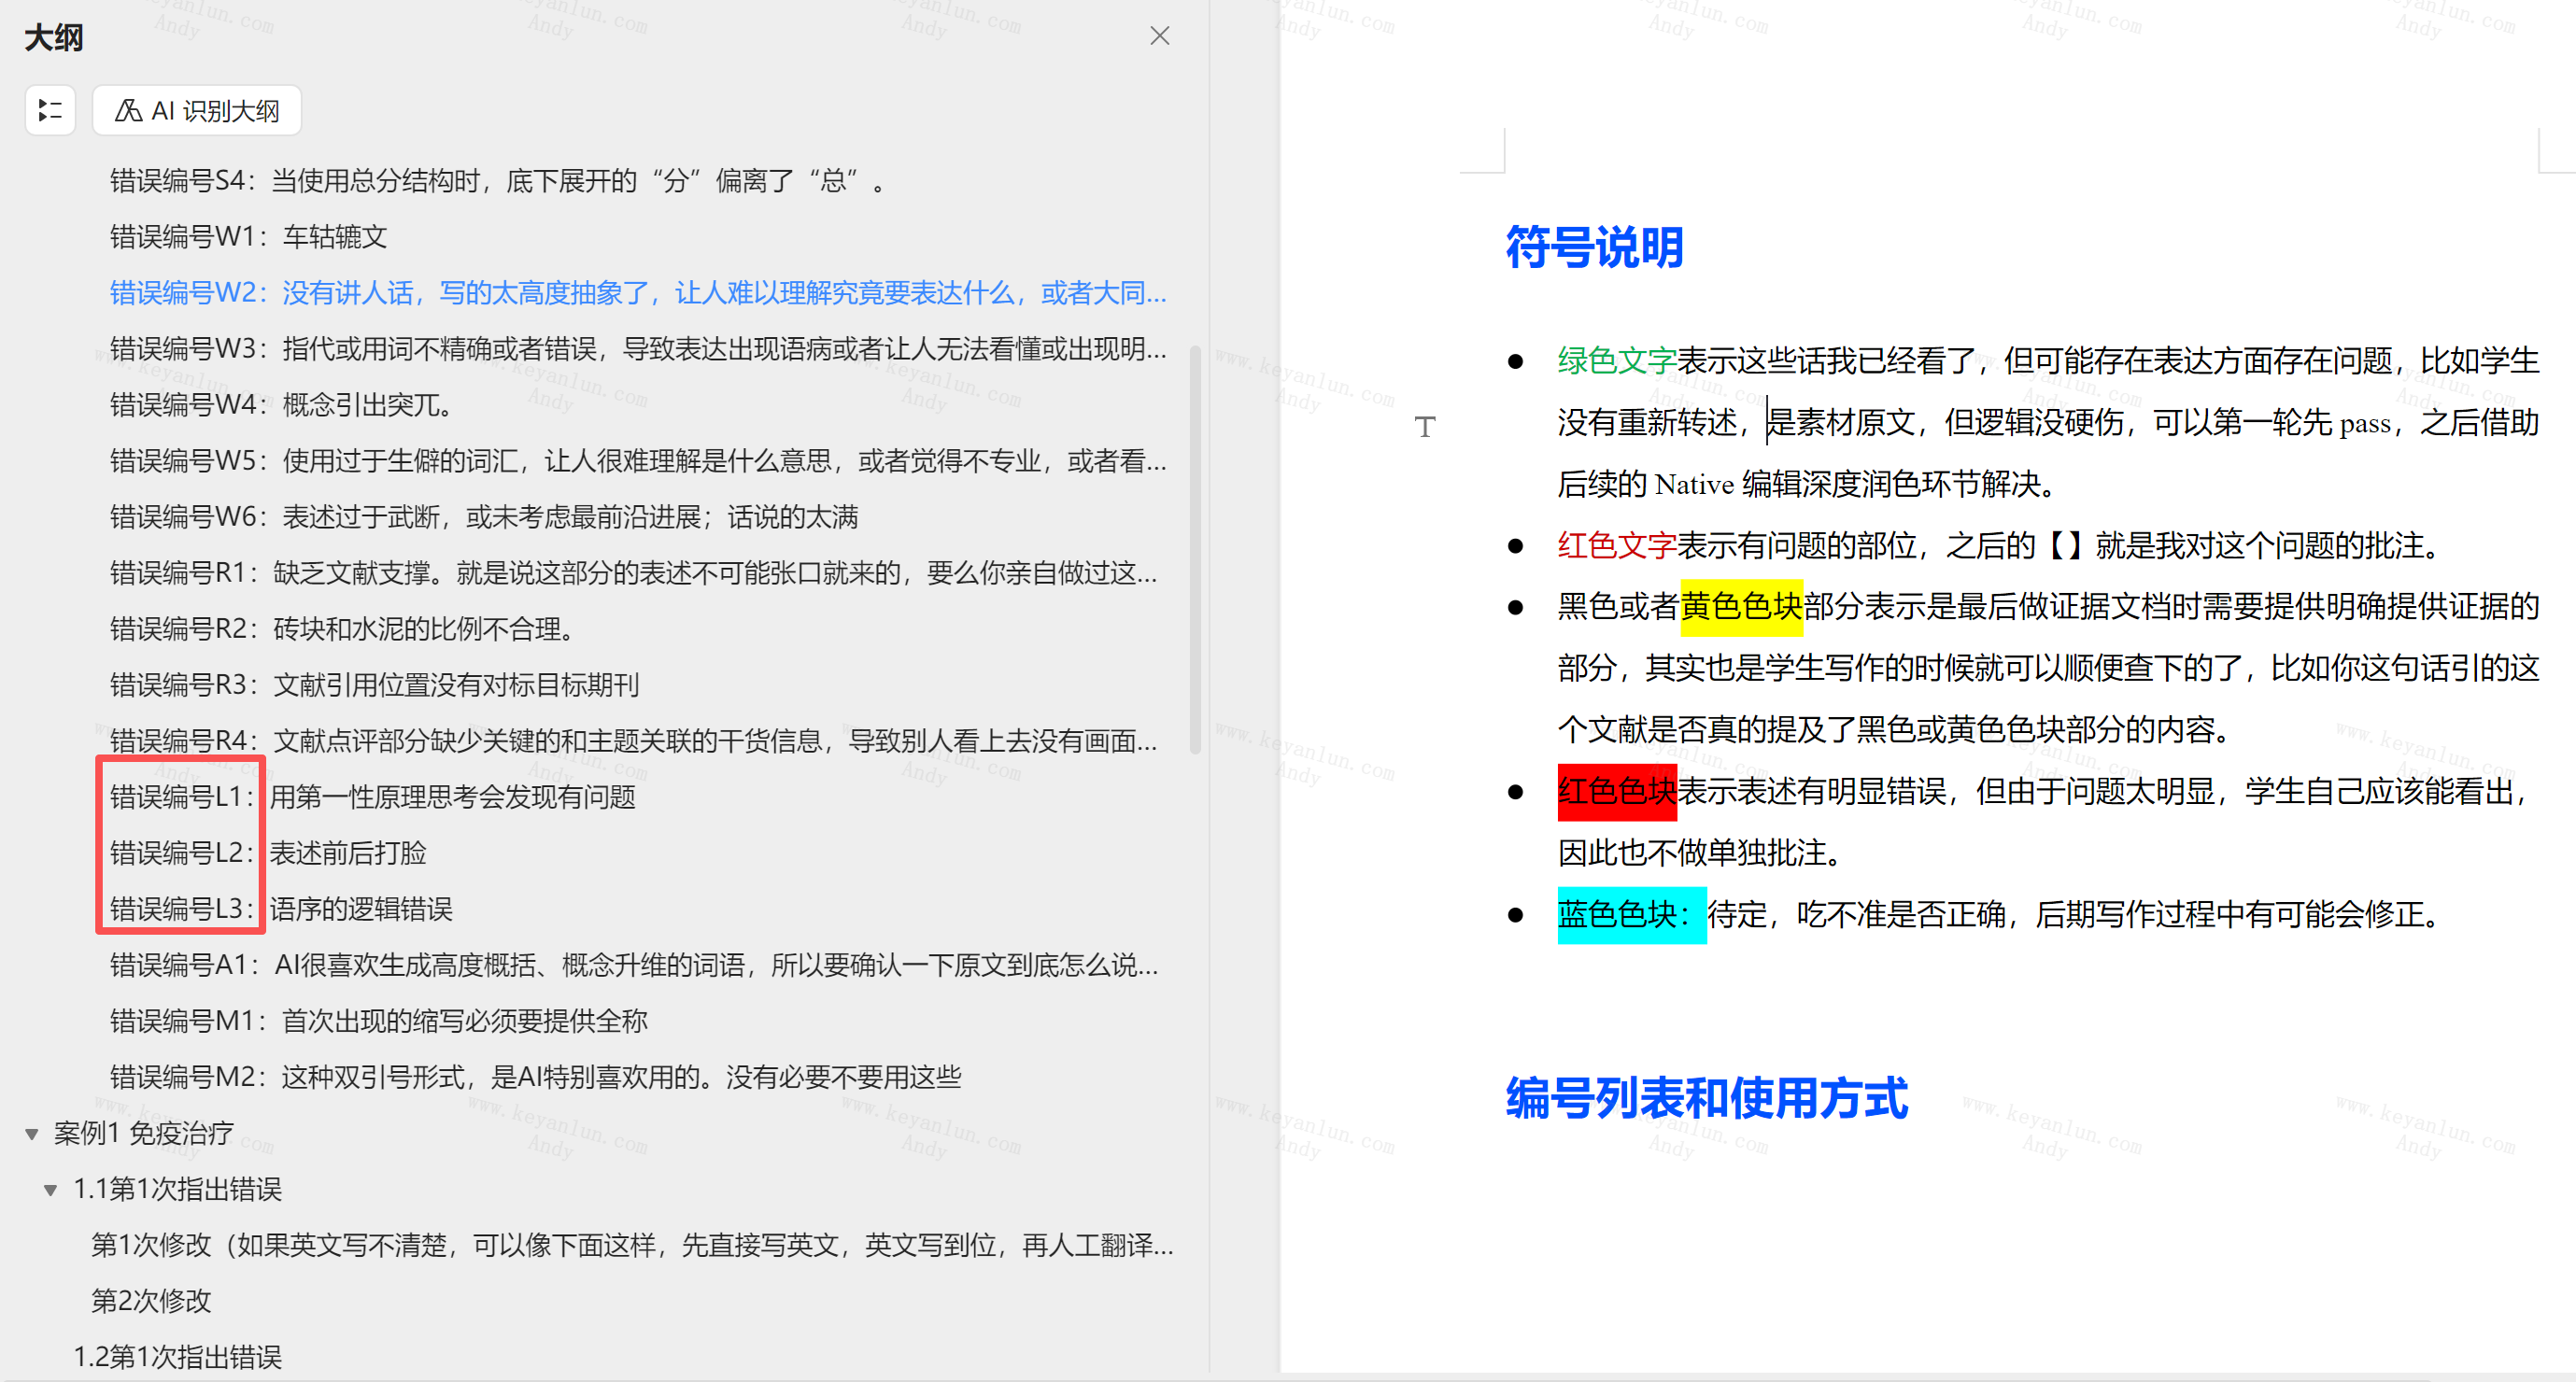The height and width of the screenshot is (1382, 2576).
Task: Open 第1次修改 outline entry
Action: (x=633, y=1245)
